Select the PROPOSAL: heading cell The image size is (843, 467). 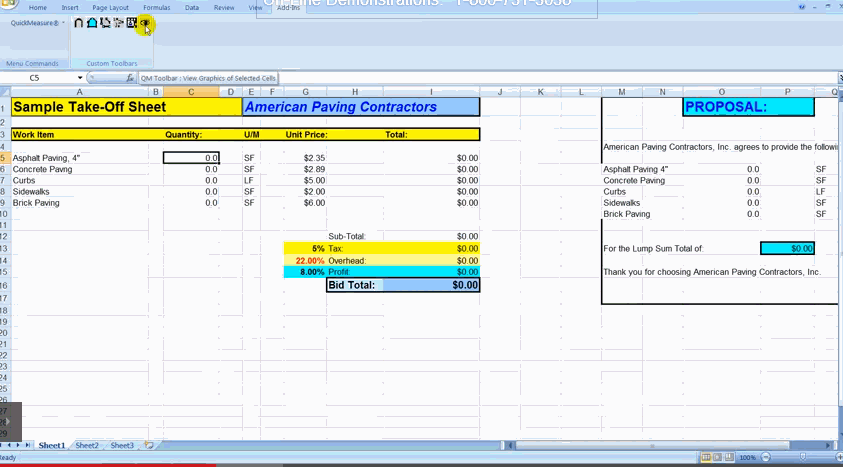point(748,106)
